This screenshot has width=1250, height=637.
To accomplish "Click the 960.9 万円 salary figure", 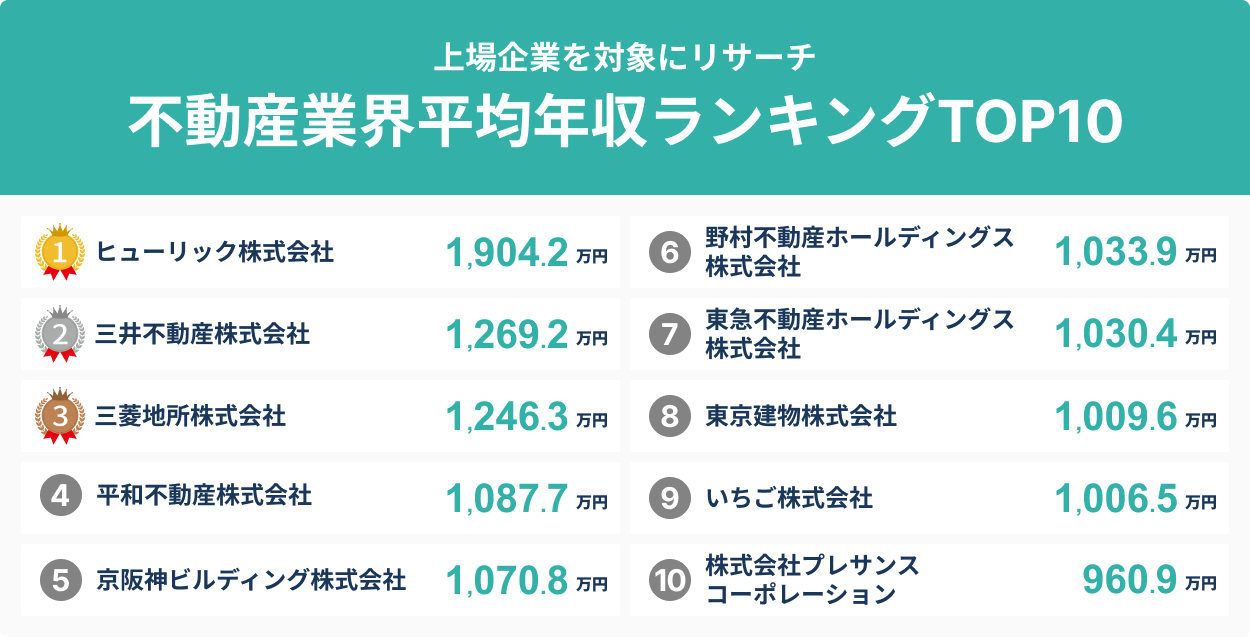I will pyautogui.click(x=1150, y=580).
